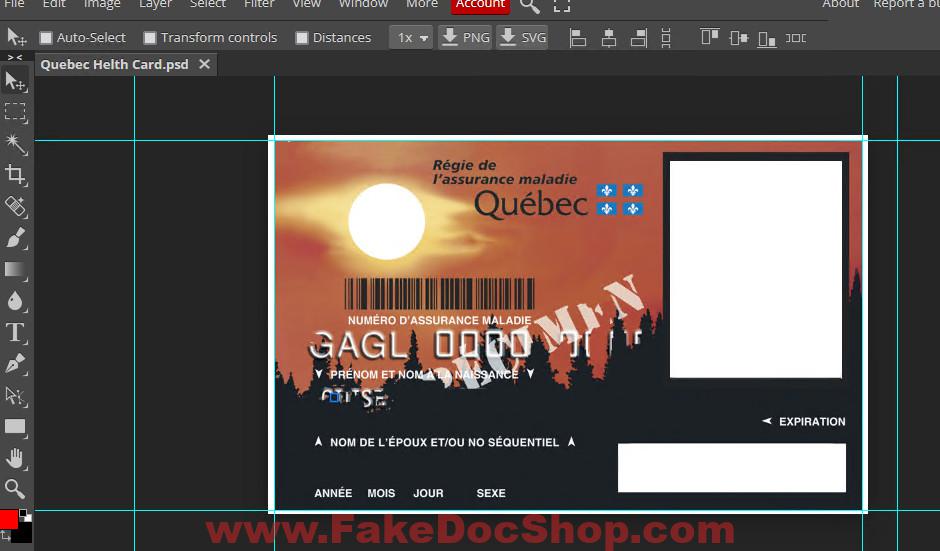This screenshot has width=940, height=551.
Task: Open the Filter menu
Action: [259, 4]
